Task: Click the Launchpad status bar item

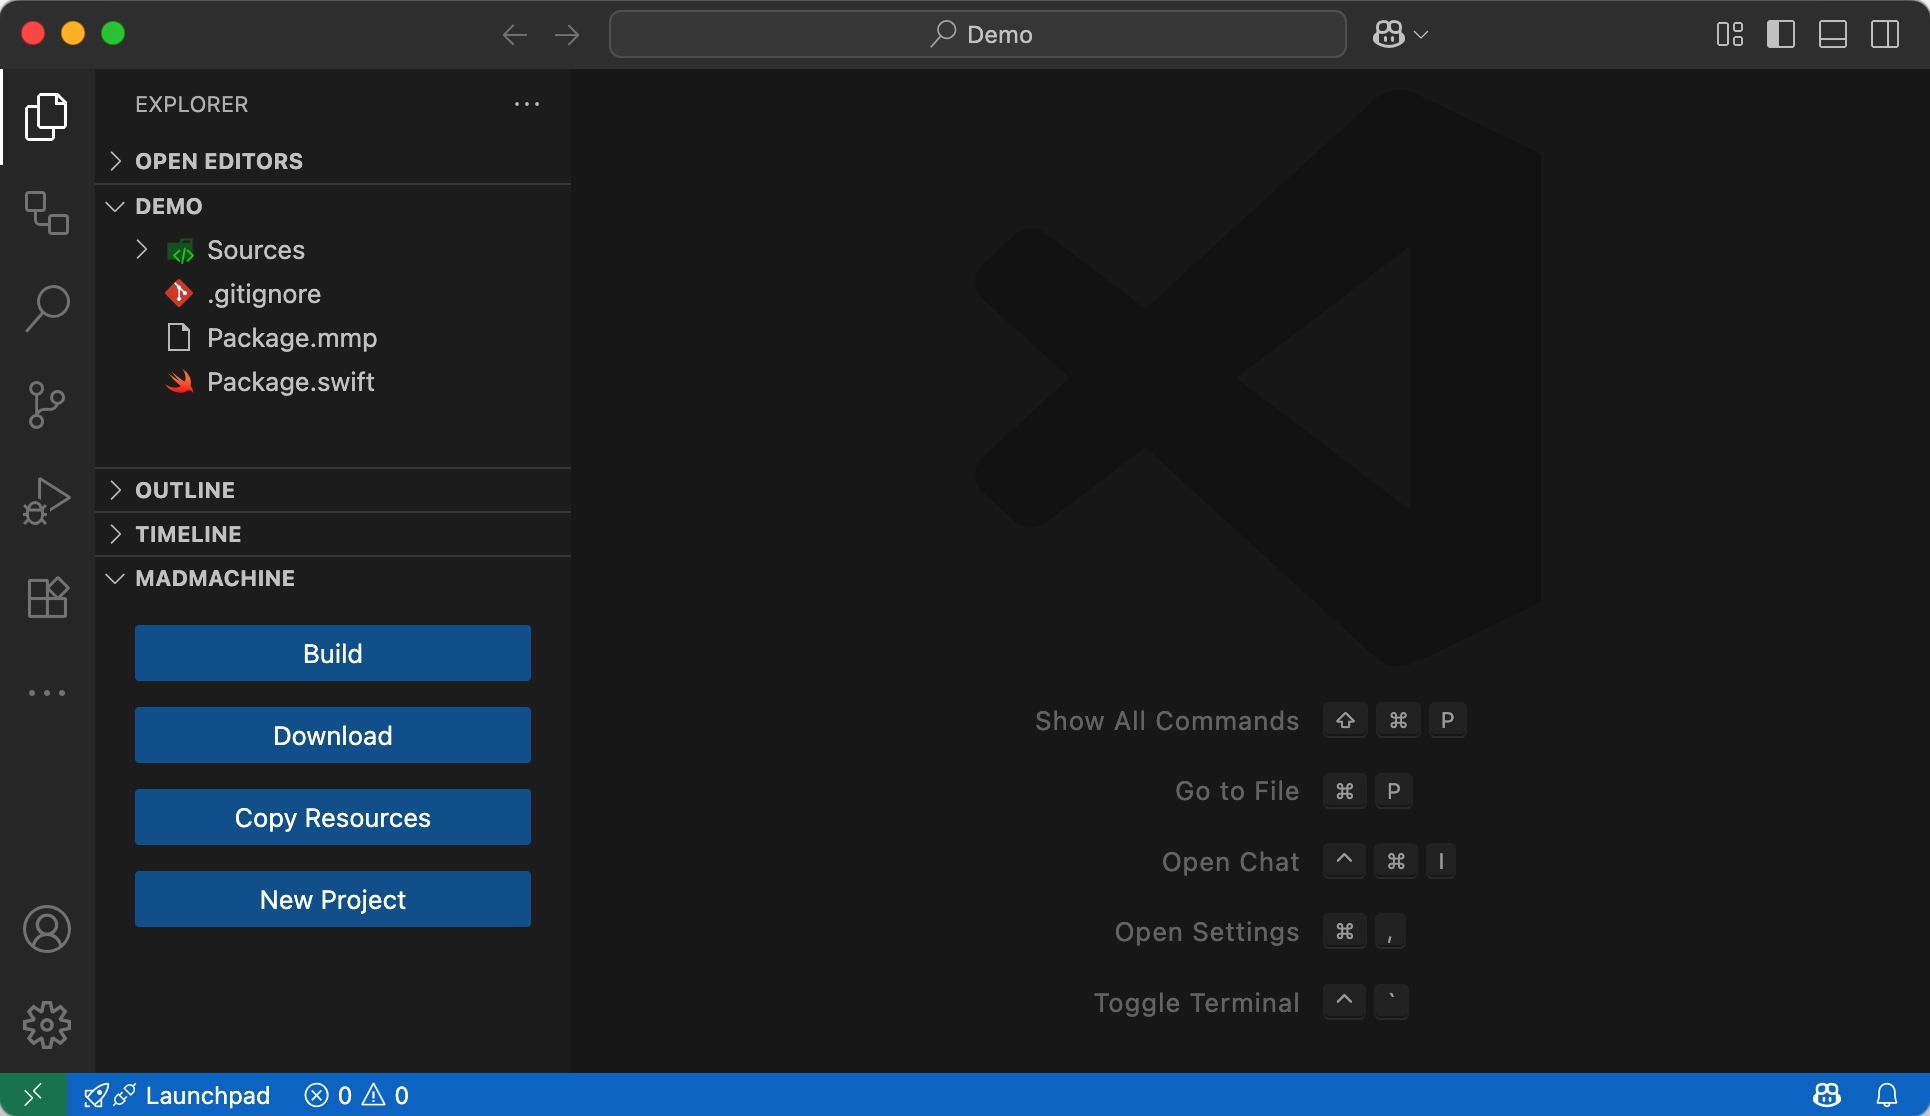Action: tap(177, 1095)
